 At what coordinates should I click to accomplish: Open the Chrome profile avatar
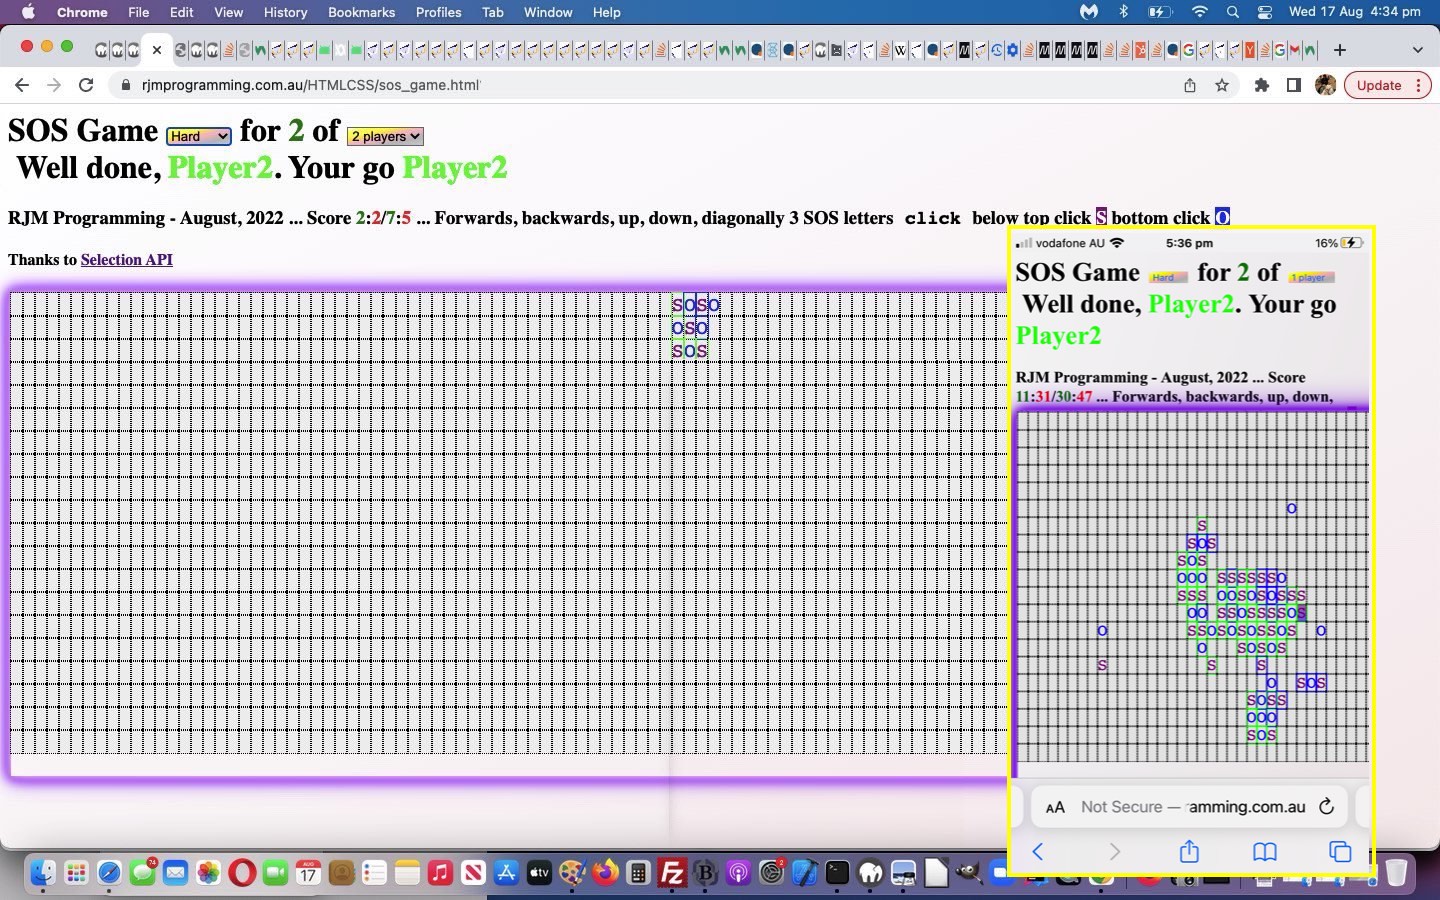1326,85
